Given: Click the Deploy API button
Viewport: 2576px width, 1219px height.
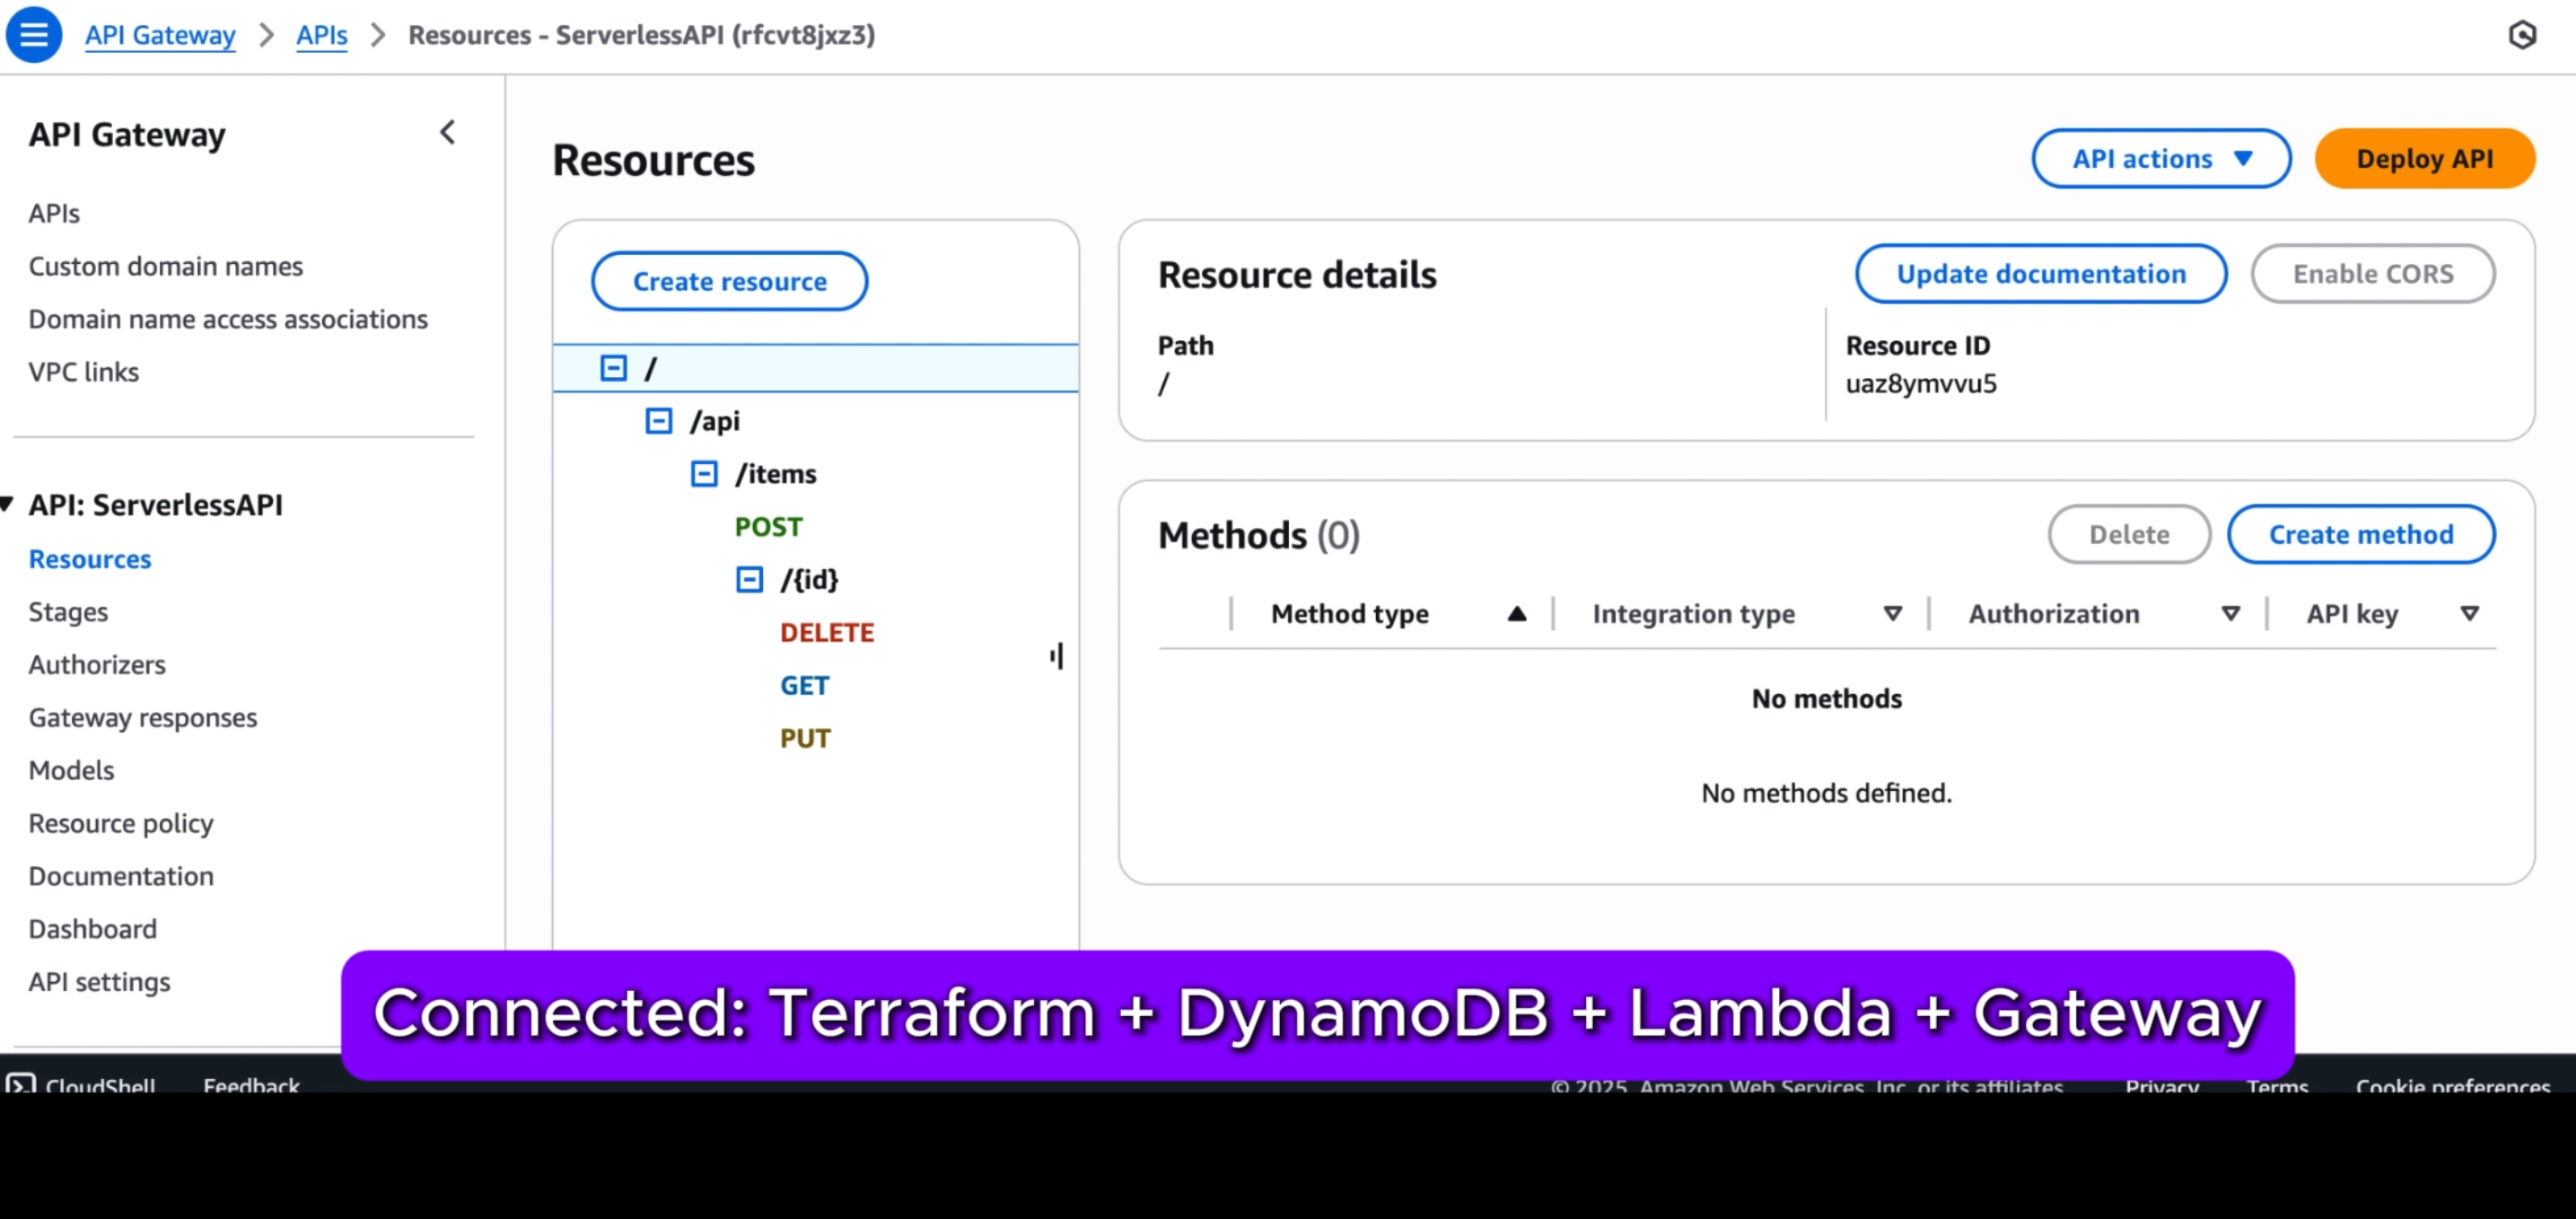Looking at the screenshot, I should point(2424,158).
